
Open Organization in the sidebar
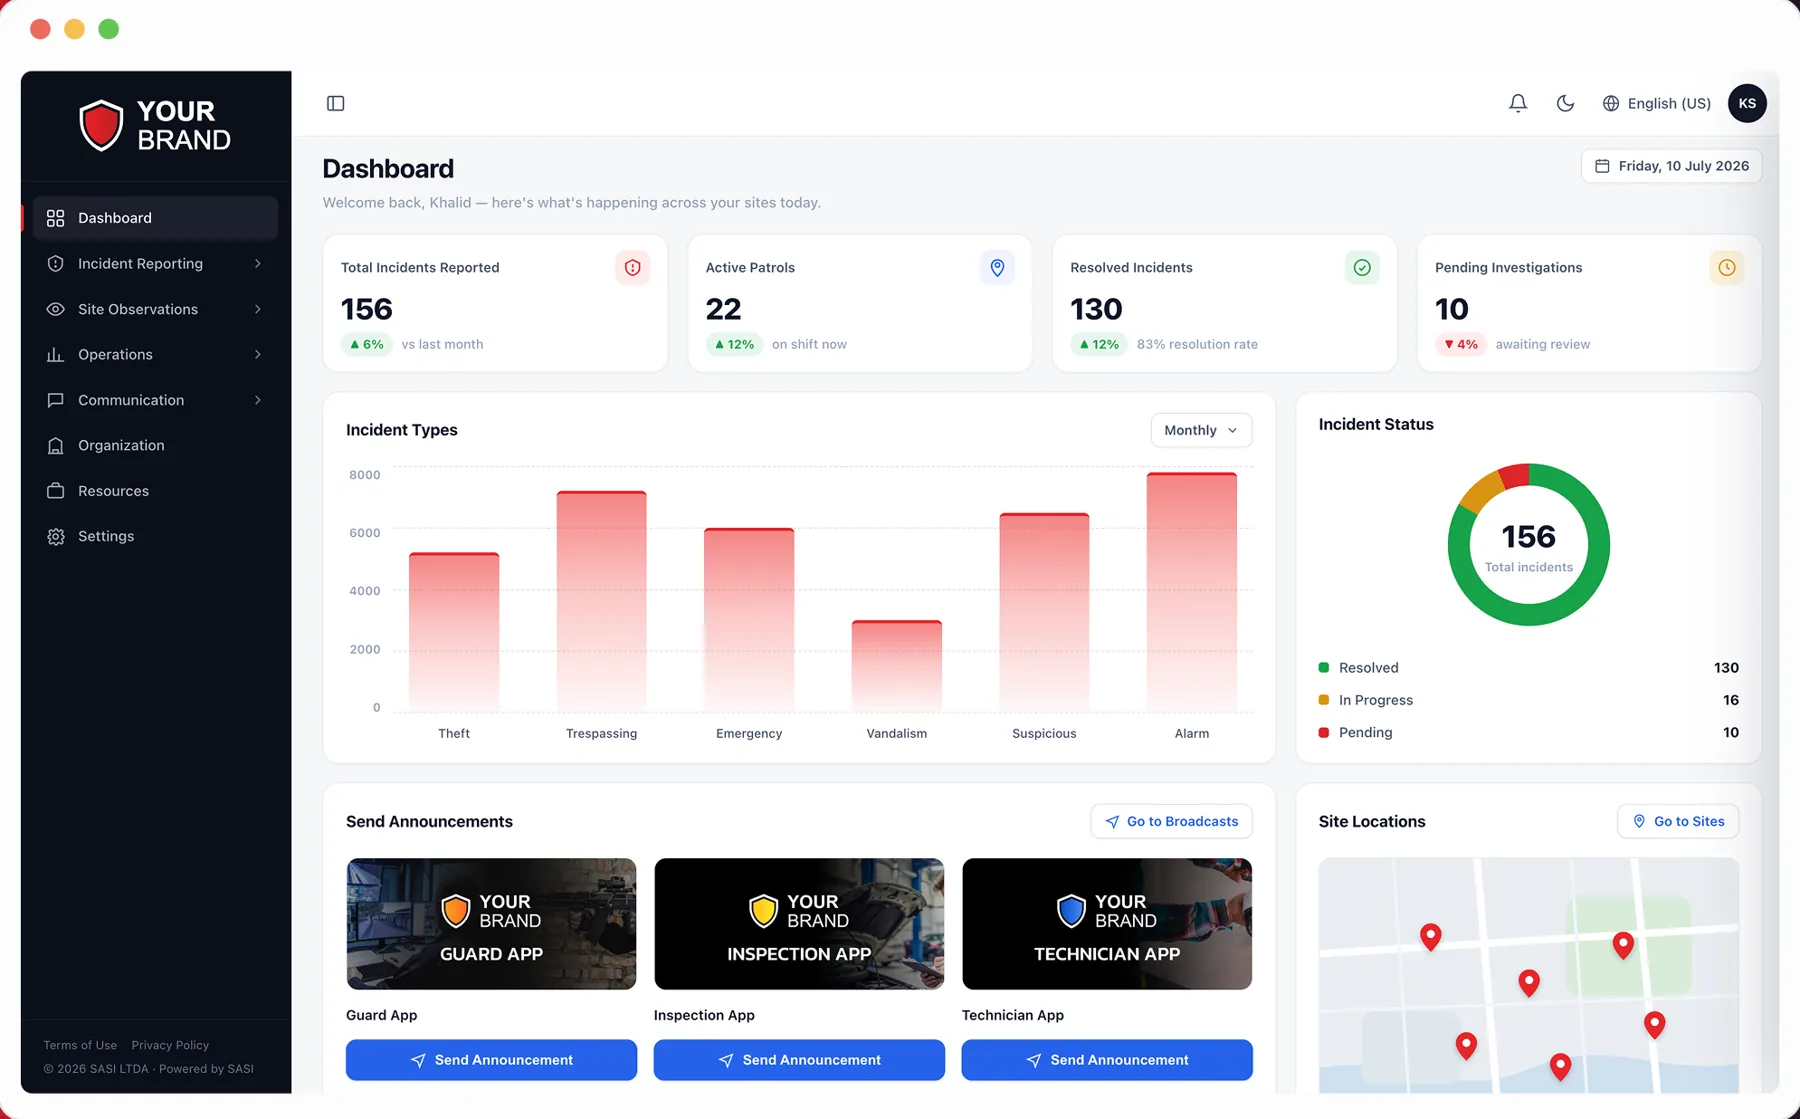pos(155,445)
